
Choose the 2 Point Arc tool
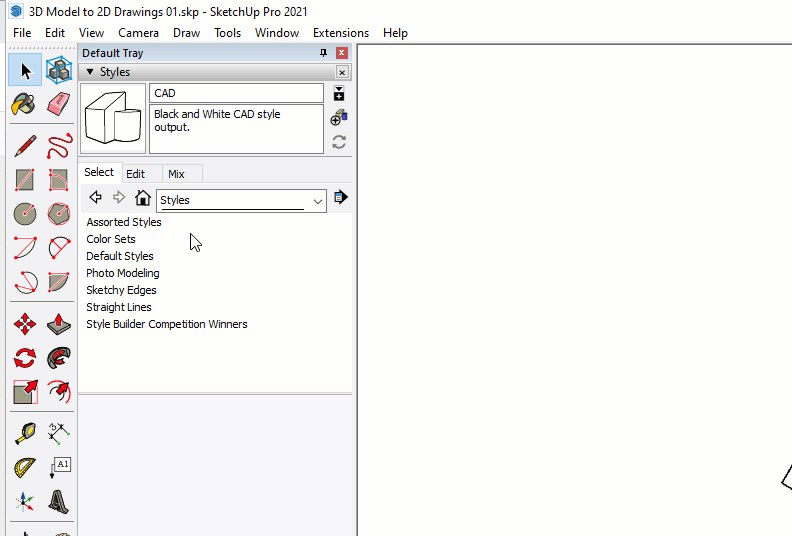(x=59, y=248)
